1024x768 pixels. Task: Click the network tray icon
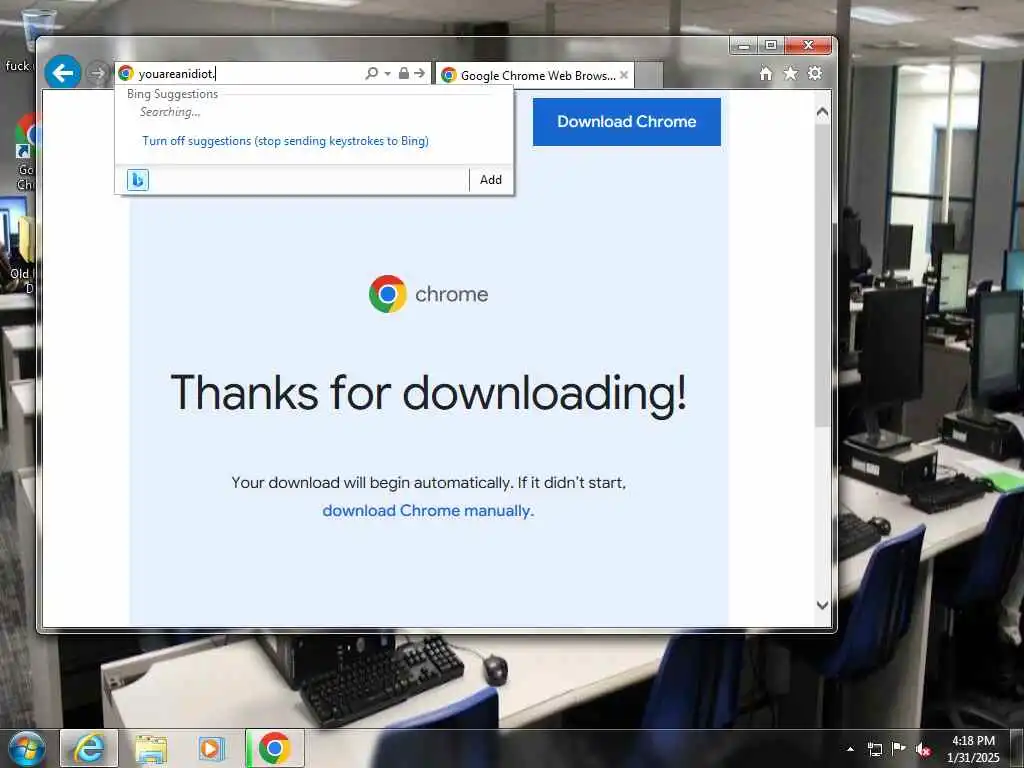tap(874, 749)
